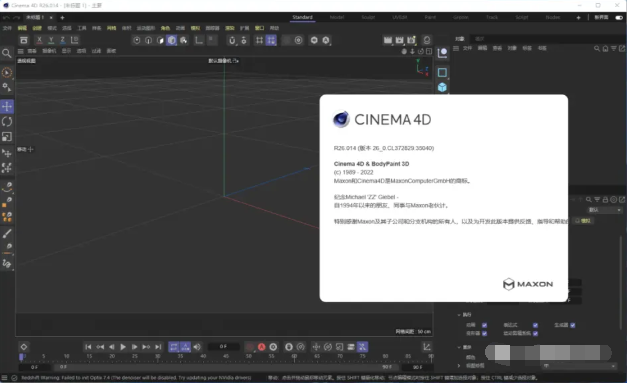The height and width of the screenshot is (383, 628).
Task: Play the animation forward
Action: point(123,347)
